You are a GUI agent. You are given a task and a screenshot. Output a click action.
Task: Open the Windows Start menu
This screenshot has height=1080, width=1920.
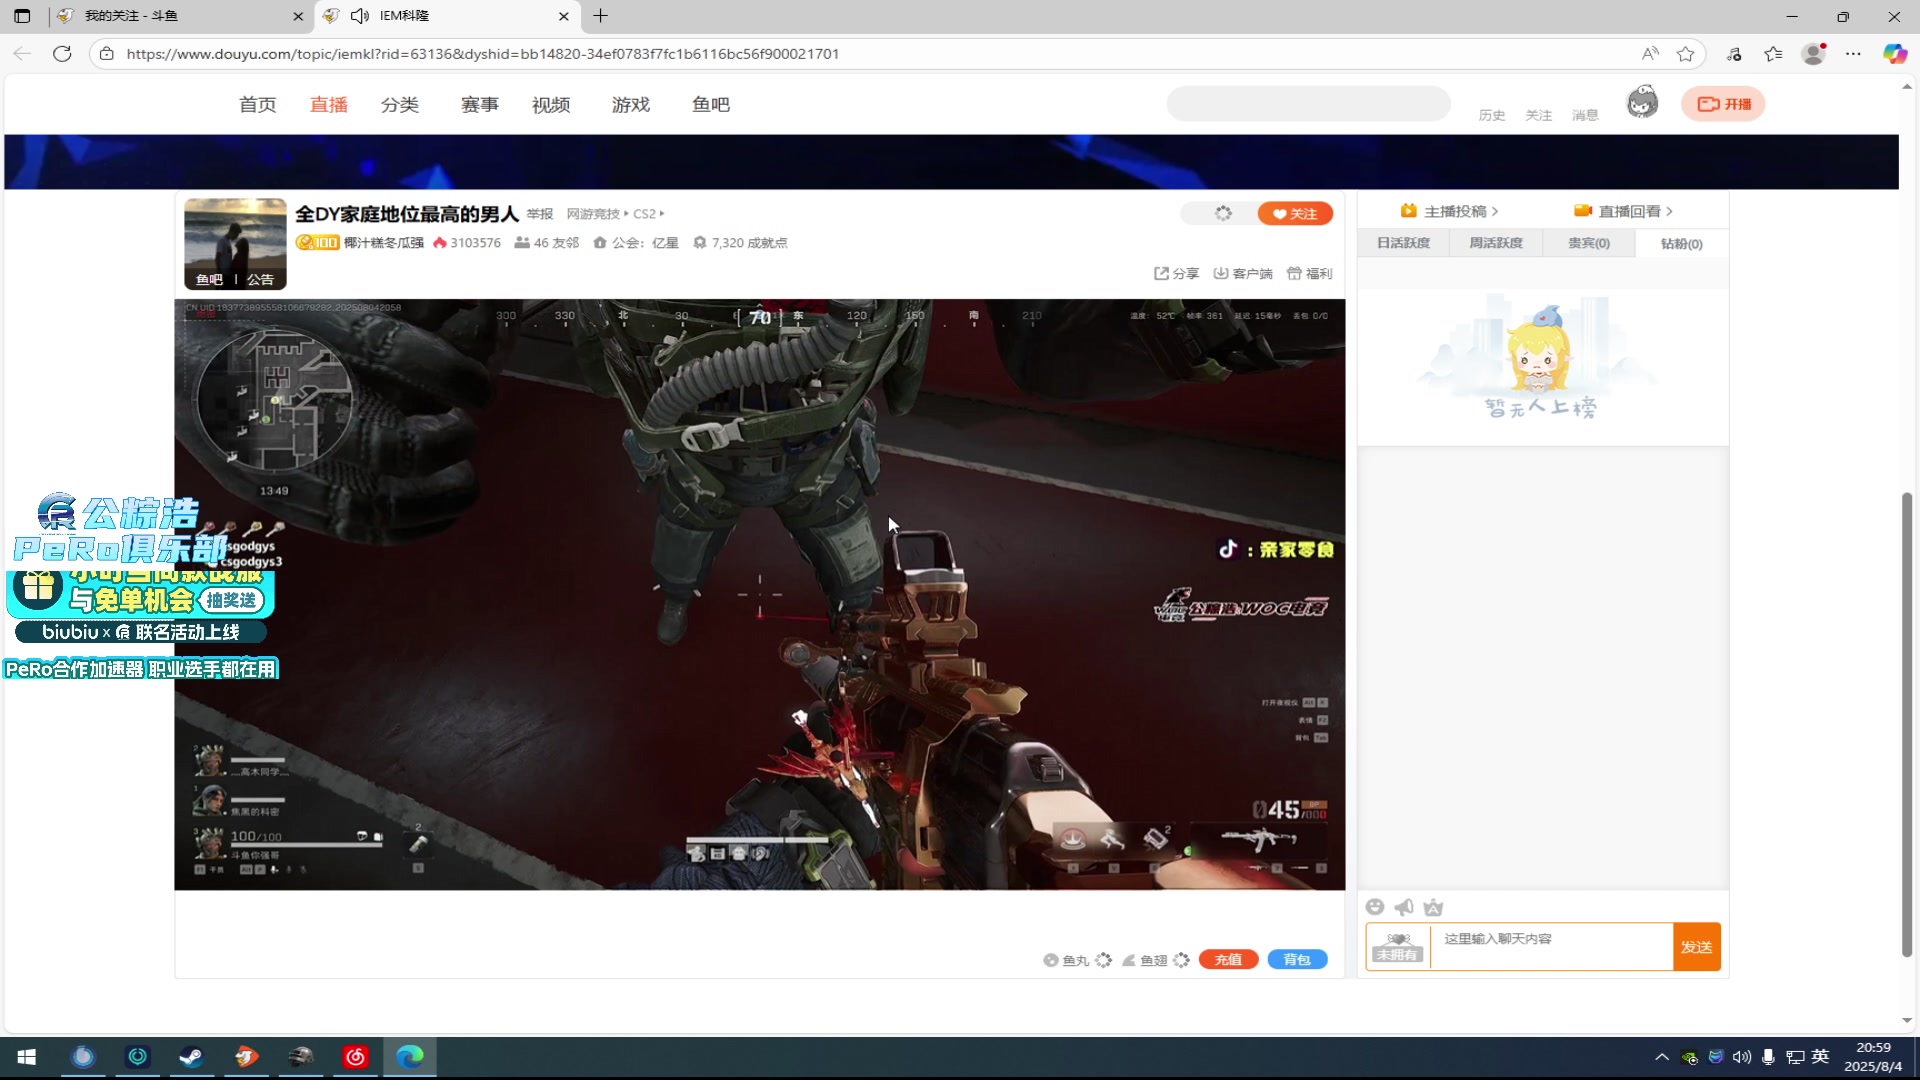click(x=27, y=1057)
